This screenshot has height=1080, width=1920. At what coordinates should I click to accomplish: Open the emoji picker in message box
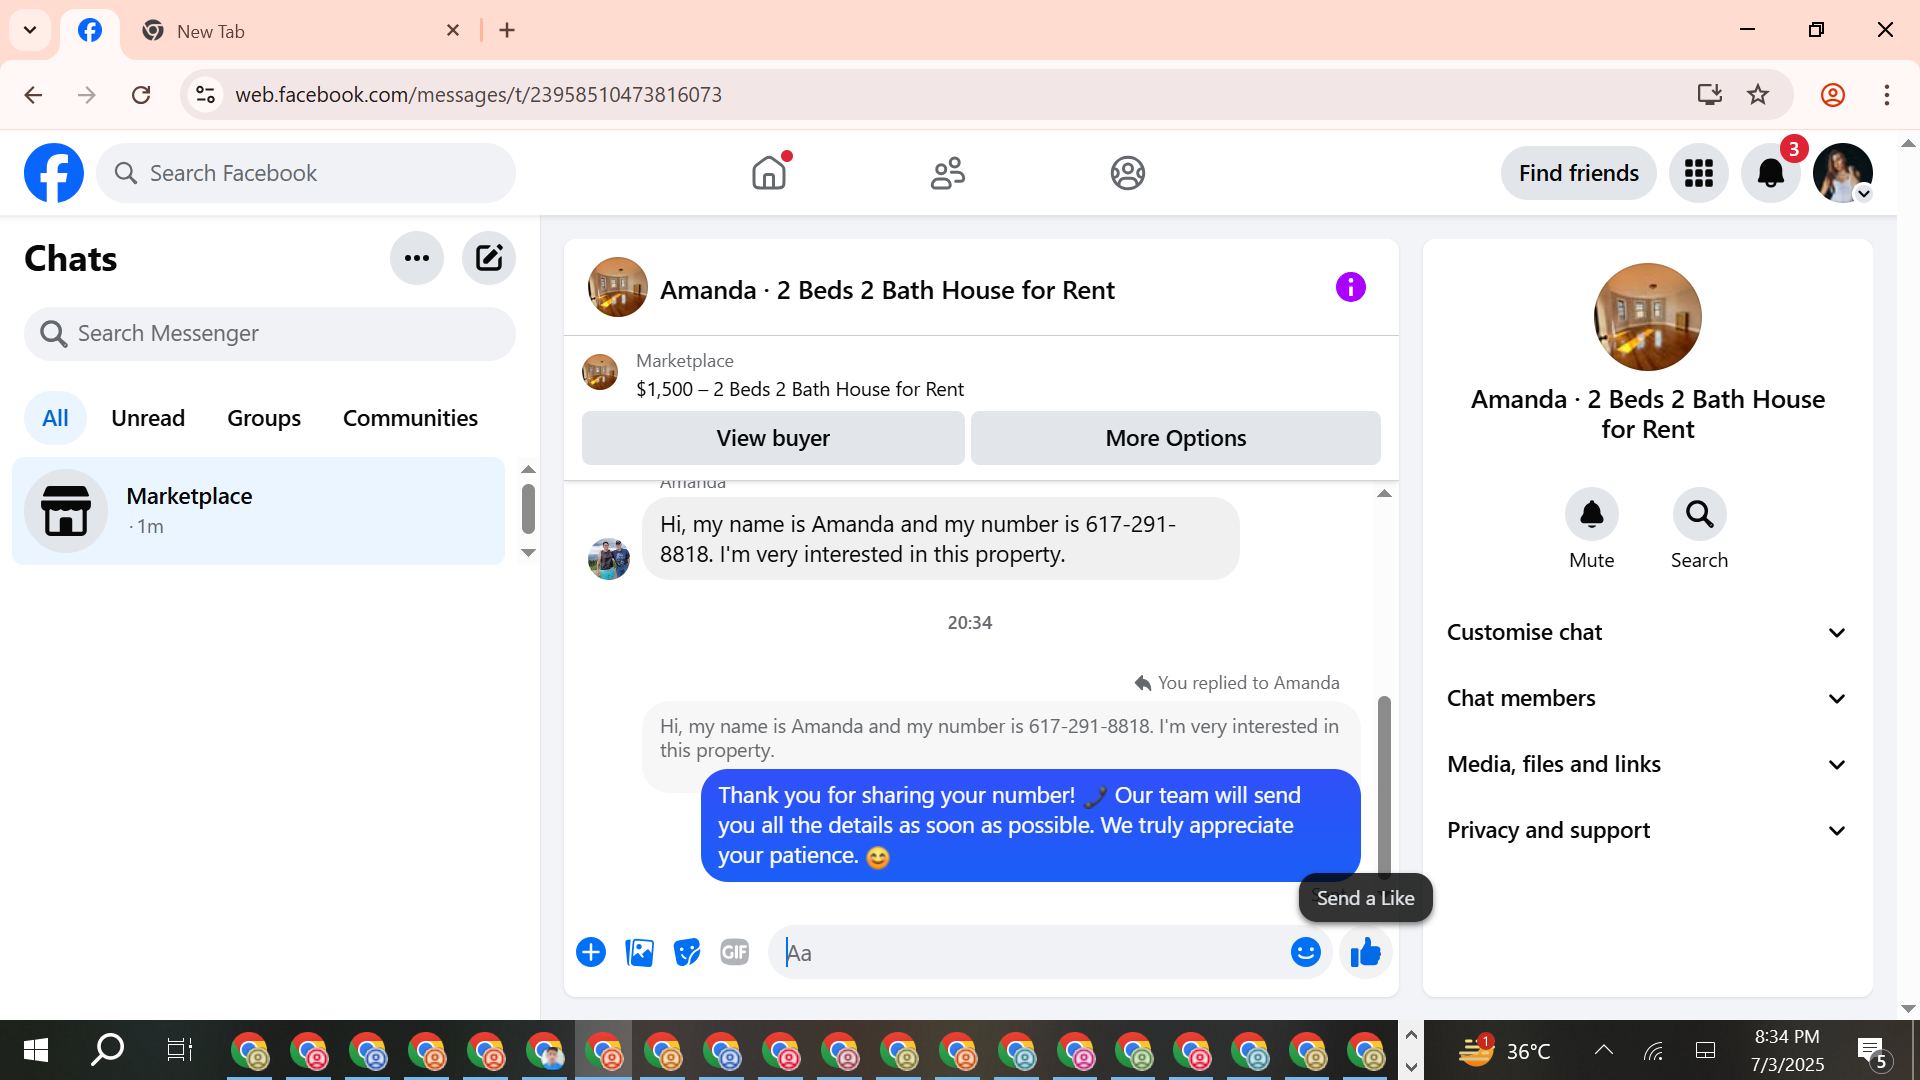(x=1305, y=953)
